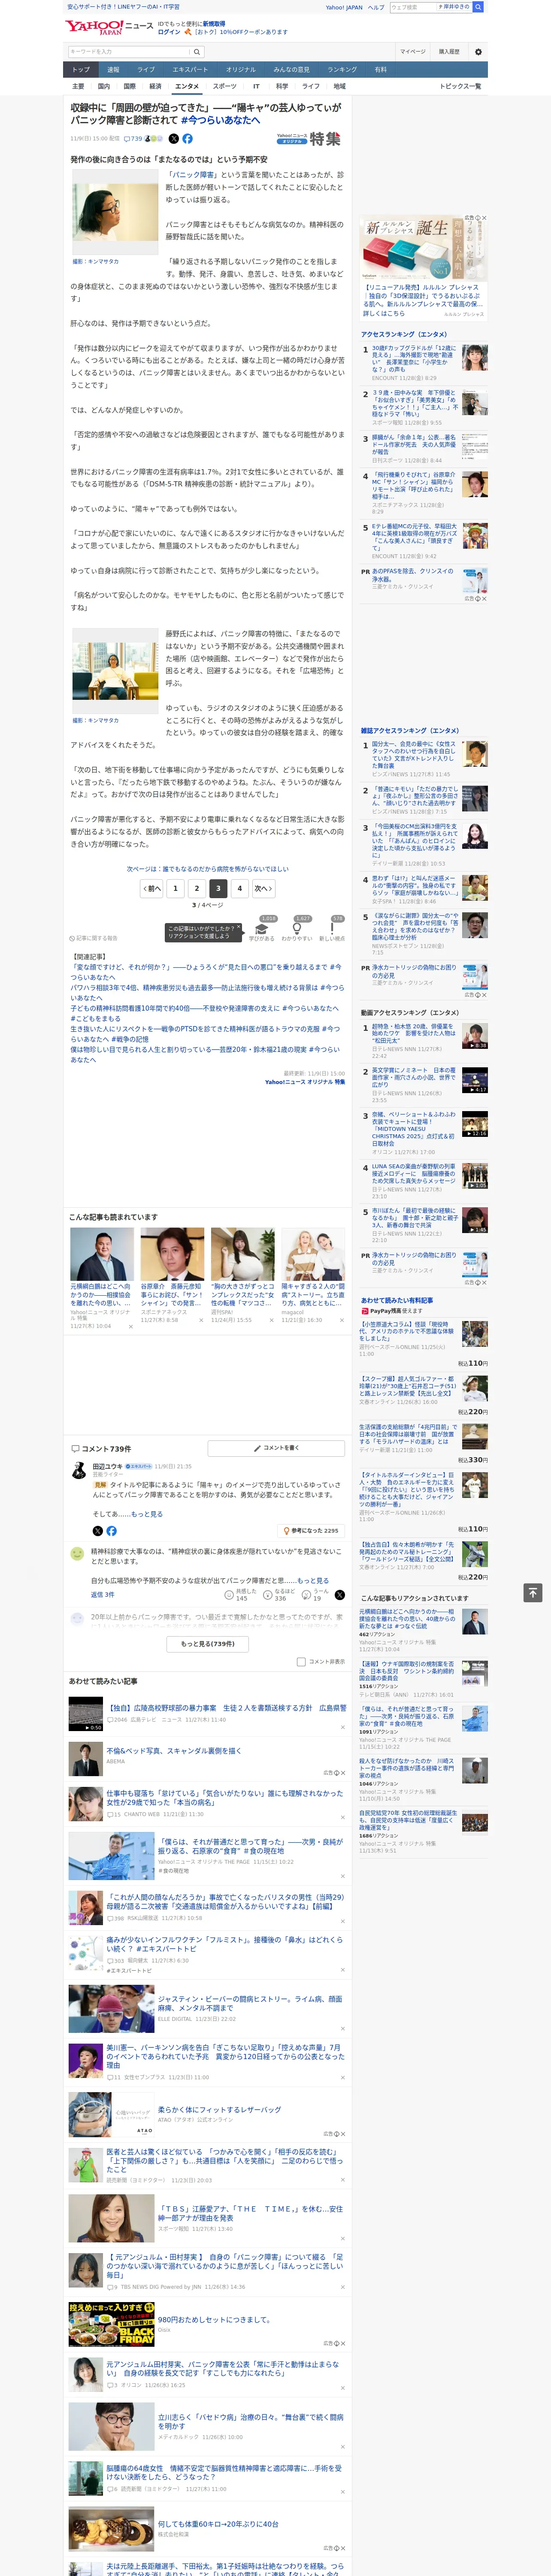Open マイページ link

tap(412, 51)
